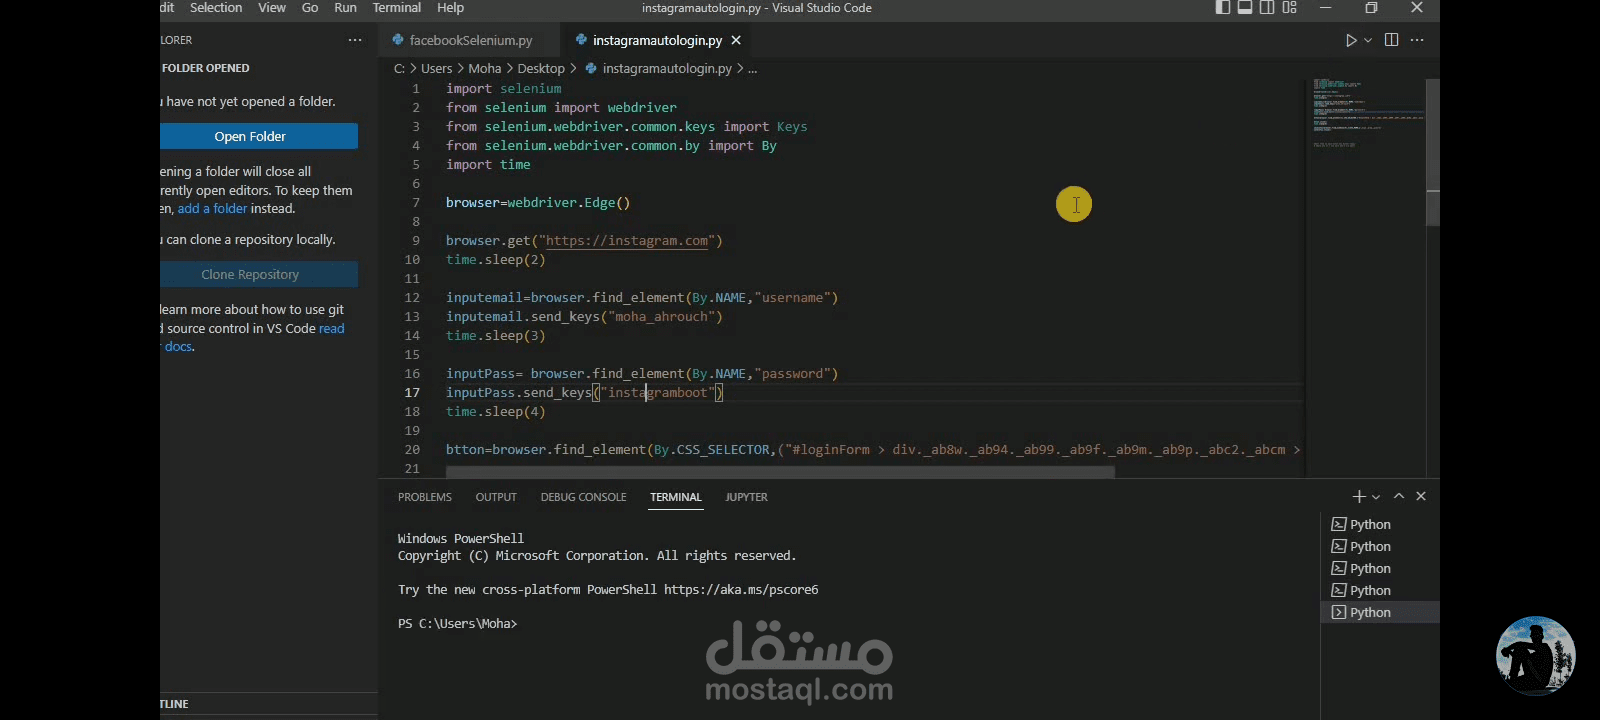This screenshot has height=720, width=1600.
Task: Click the 'Moha' breadcrumb segment
Action: 485,69
